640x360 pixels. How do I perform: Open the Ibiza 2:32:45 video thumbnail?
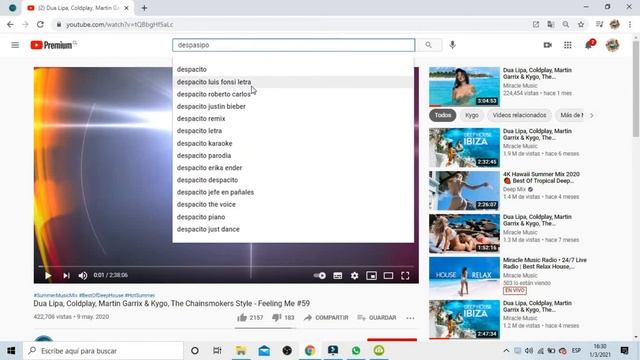pyautogui.click(x=464, y=148)
